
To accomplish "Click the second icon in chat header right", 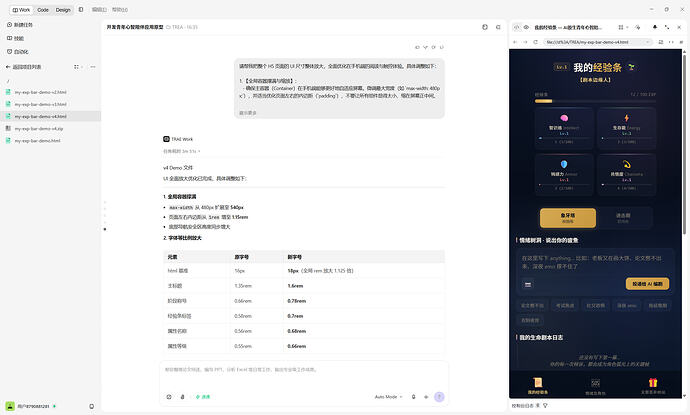I will pyautogui.click(x=498, y=27).
